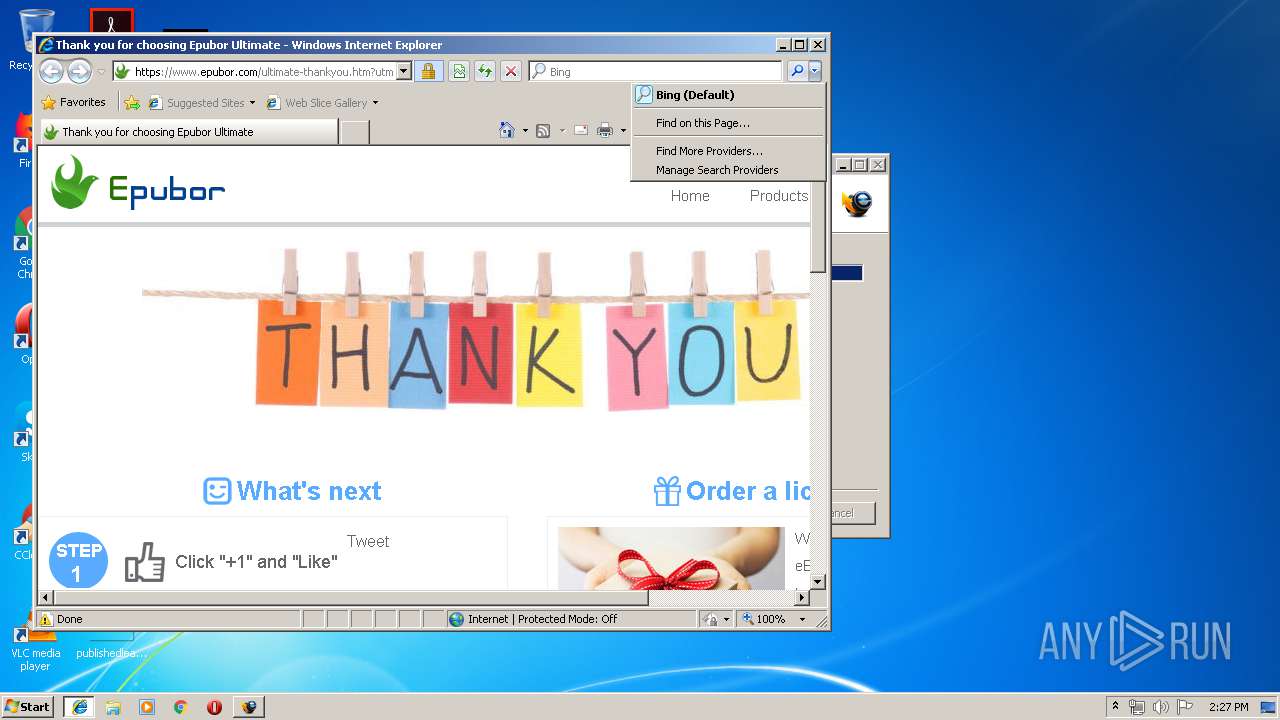
Task: Launch Chrome from the taskbar
Action: pos(181,707)
